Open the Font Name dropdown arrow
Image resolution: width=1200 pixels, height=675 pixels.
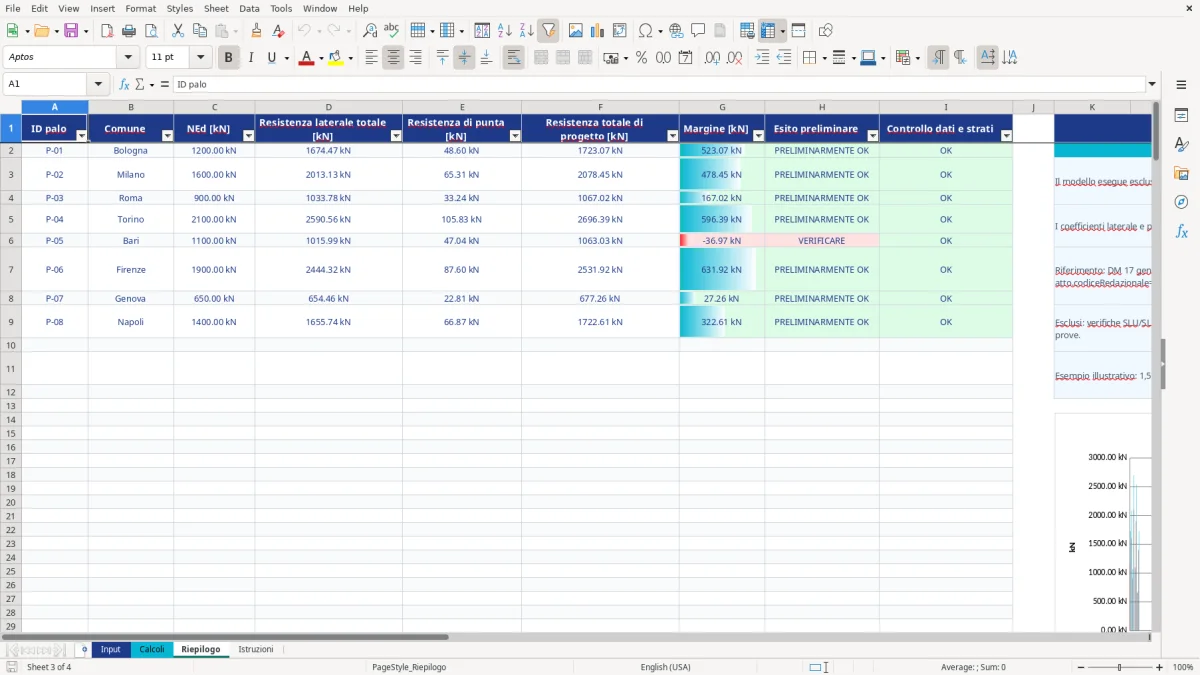point(127,58)
